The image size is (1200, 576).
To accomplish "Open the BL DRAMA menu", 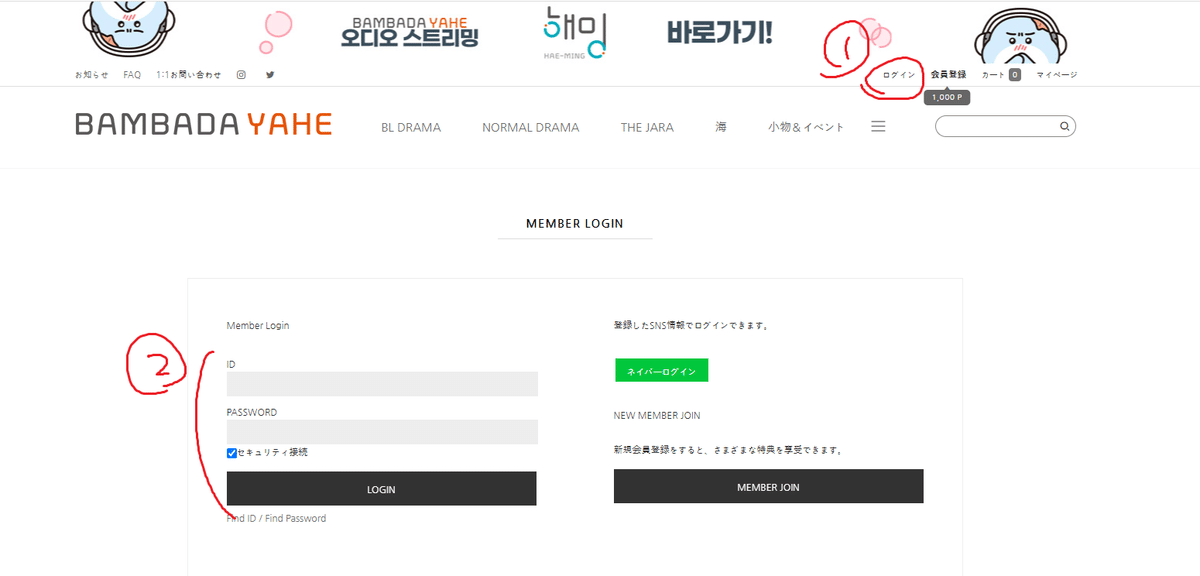I will tap(411, 127).
